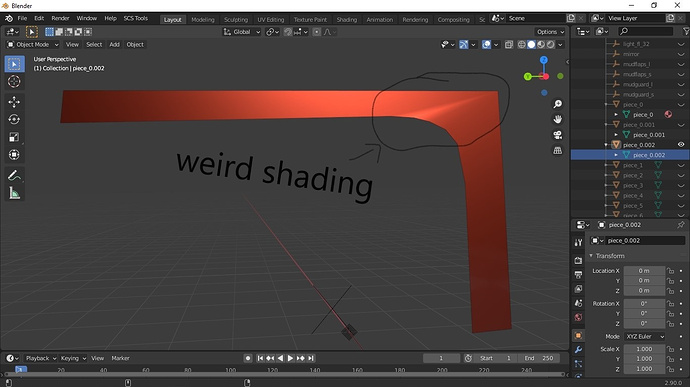This screenshot has width=690, height=387.
Task: Open the Add menu in viewport header
Action: pos(114,44)
